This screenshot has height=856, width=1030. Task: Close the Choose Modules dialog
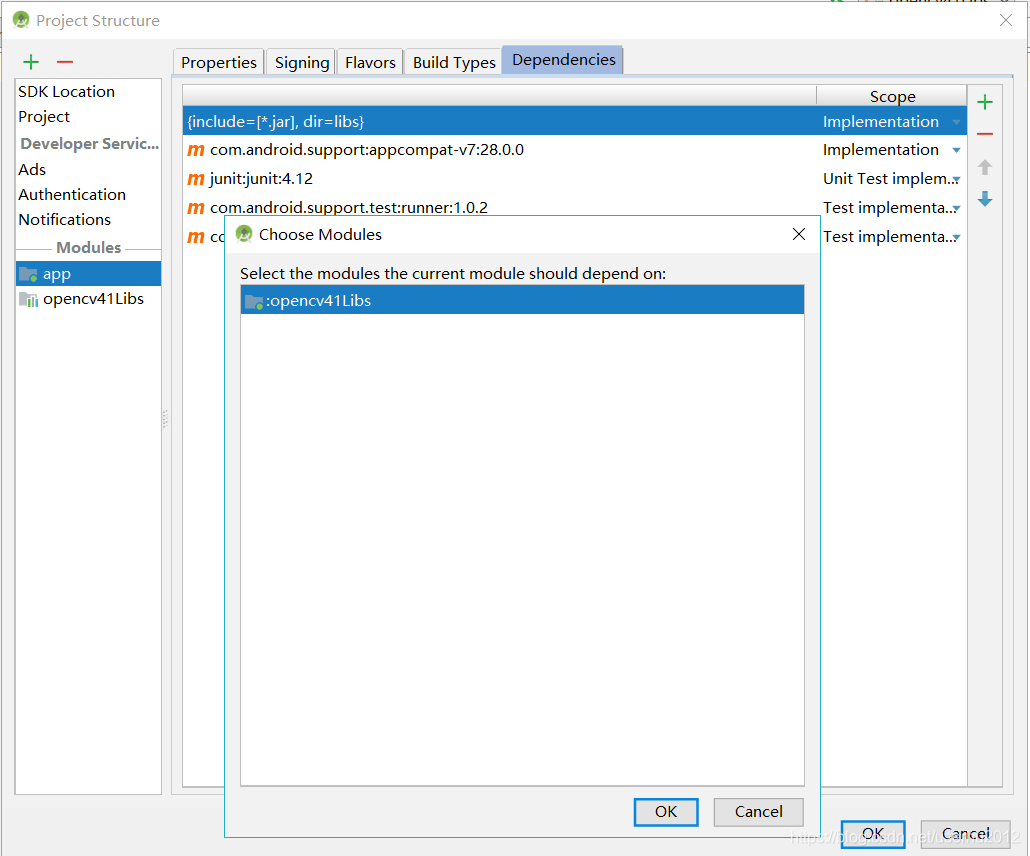pos(798,234)
